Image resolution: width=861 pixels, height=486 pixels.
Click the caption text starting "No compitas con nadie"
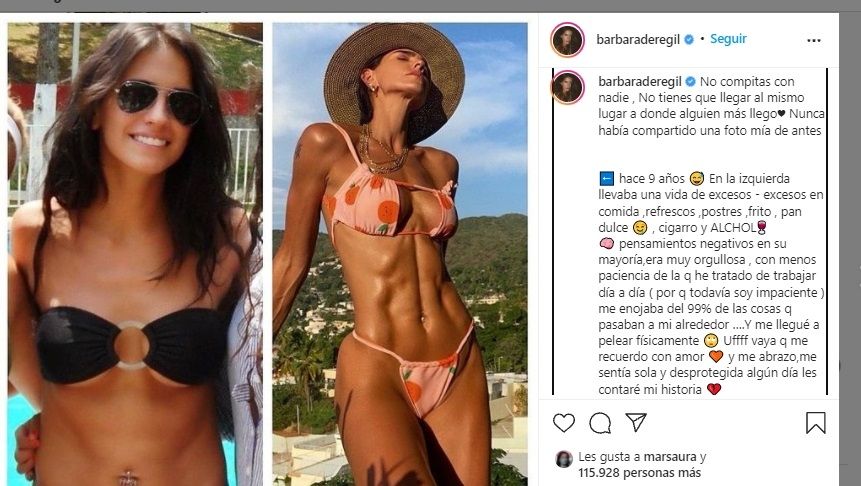711,106
